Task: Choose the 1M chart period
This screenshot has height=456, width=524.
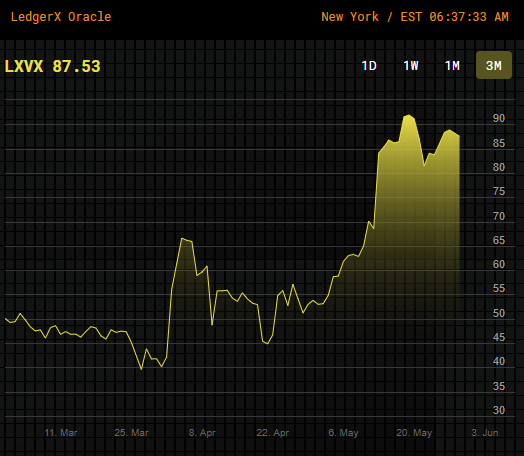Action: pos(452,65)
